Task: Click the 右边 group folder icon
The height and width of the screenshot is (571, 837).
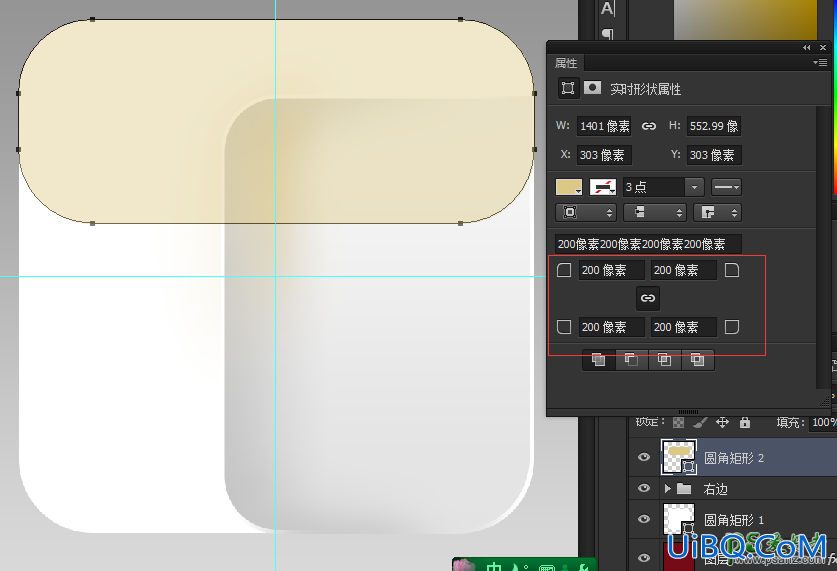Action: 684,488
